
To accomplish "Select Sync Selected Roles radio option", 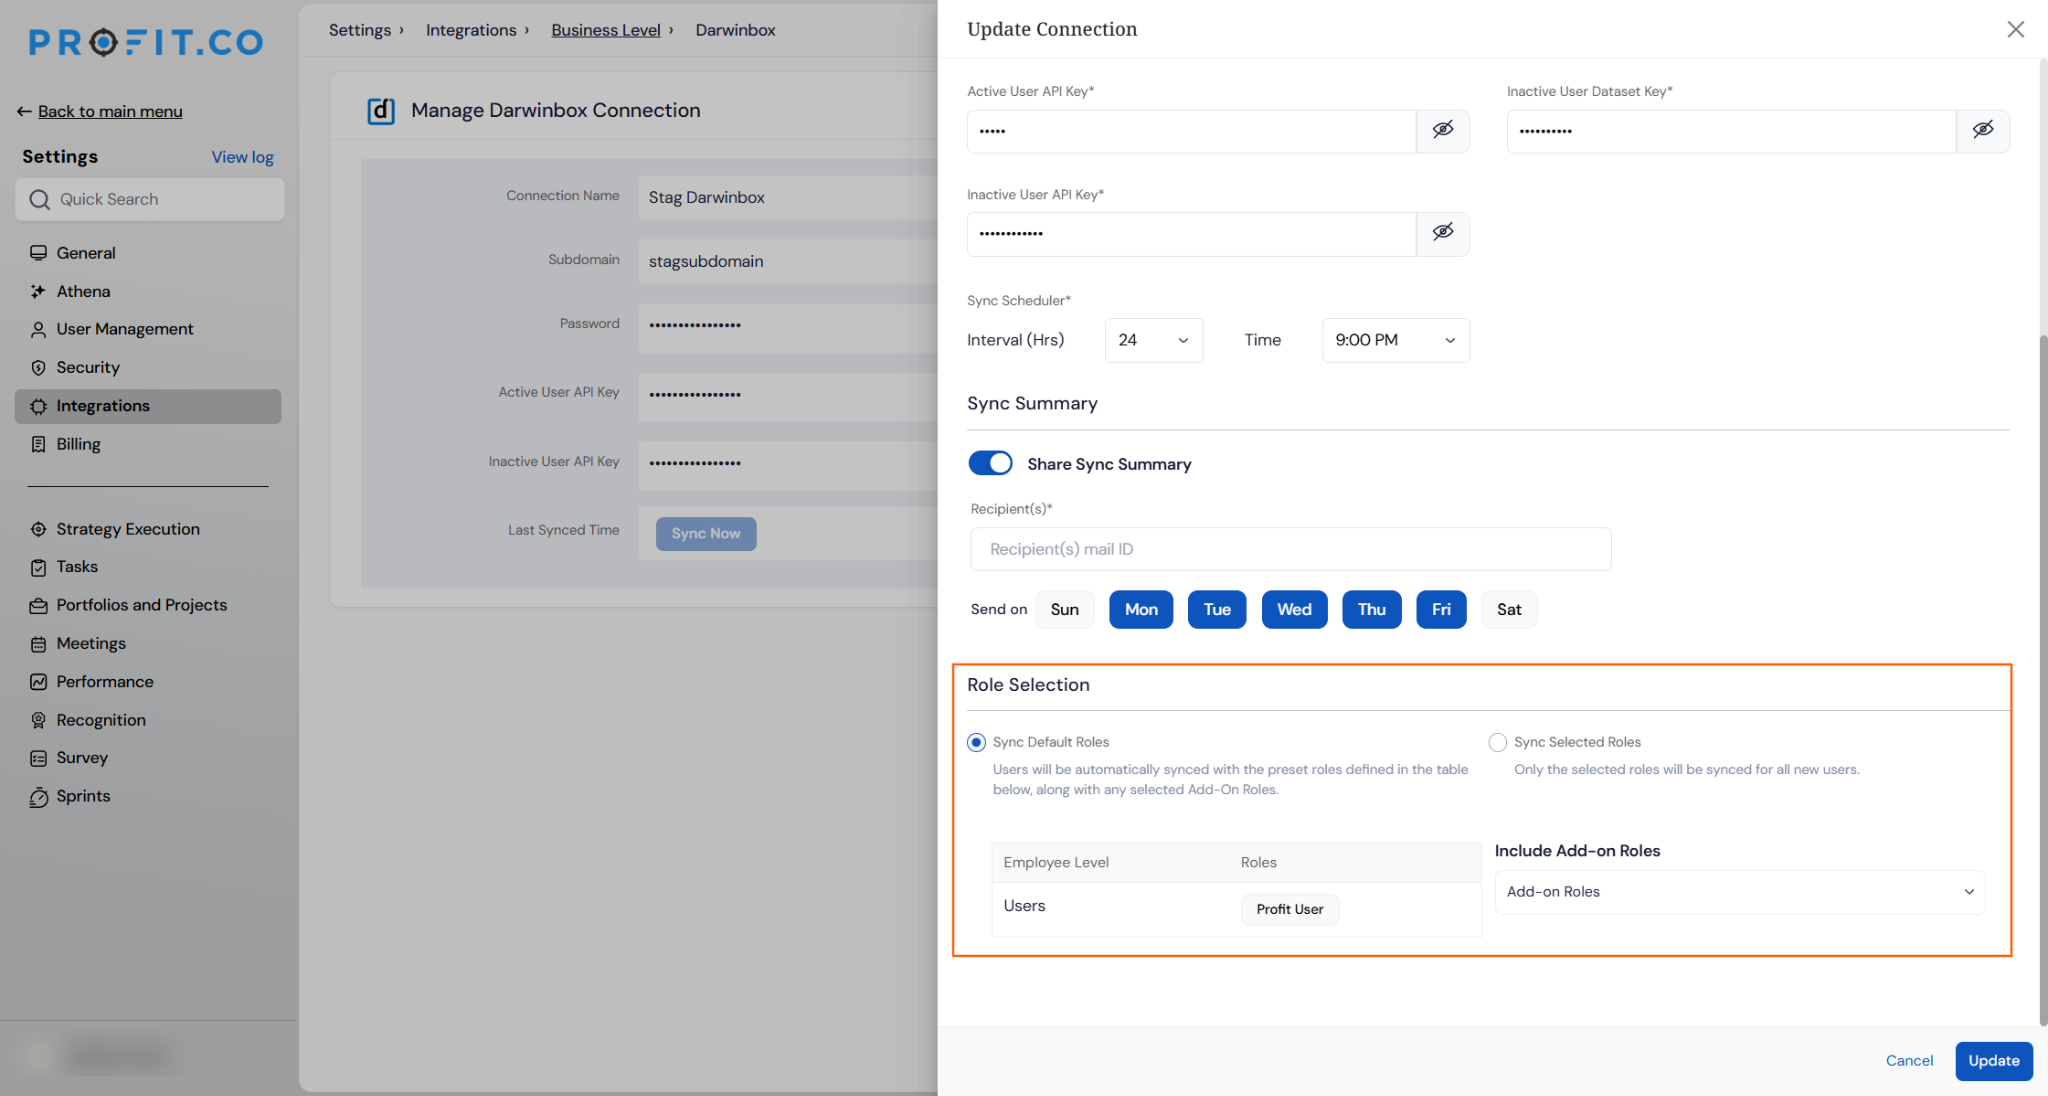I will click(x=1497, y=742).
